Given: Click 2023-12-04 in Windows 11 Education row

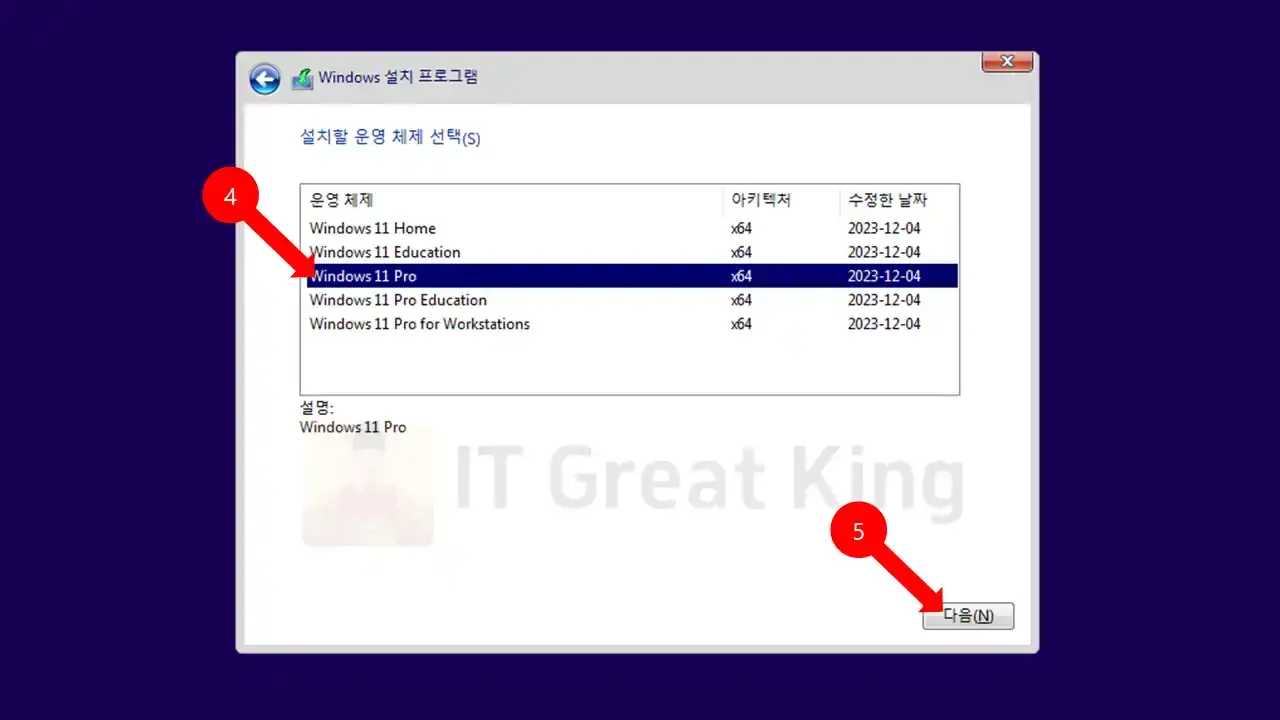Looking at the screenshot, I should 884,252.
